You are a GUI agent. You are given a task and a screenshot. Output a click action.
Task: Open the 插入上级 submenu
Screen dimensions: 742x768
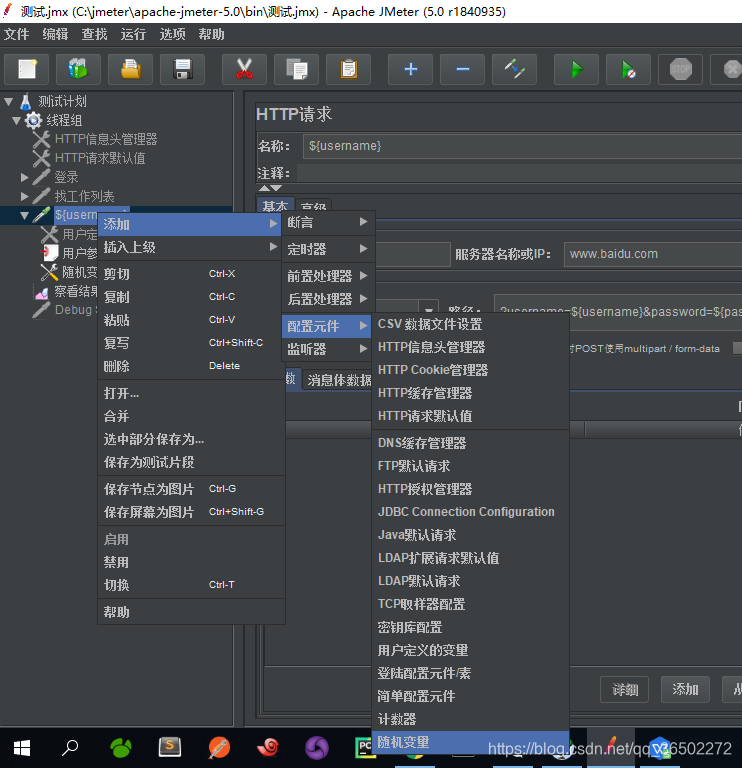pos(191,247)
